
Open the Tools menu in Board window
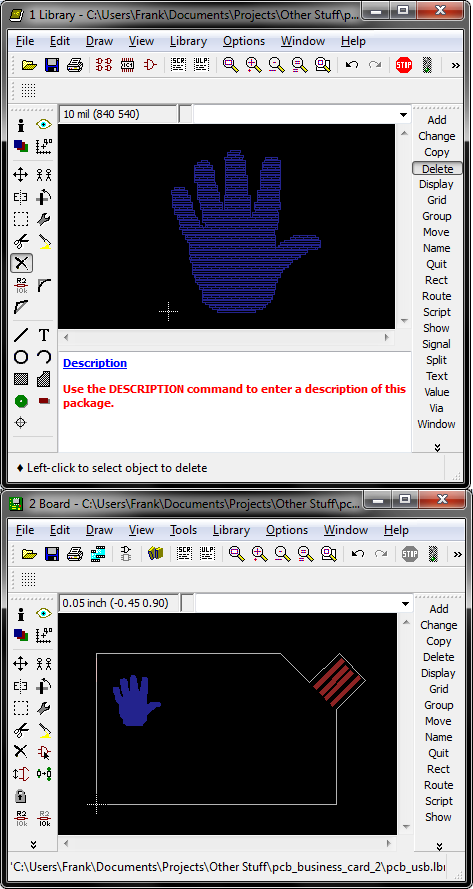[183, 530]
